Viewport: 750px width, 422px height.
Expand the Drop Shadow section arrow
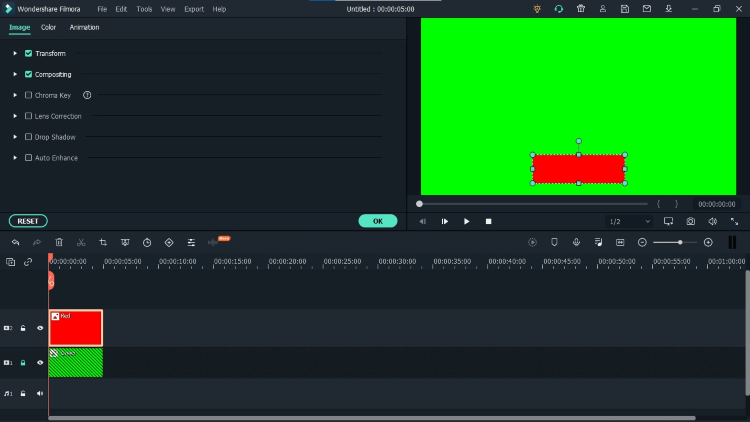(15, 137)
